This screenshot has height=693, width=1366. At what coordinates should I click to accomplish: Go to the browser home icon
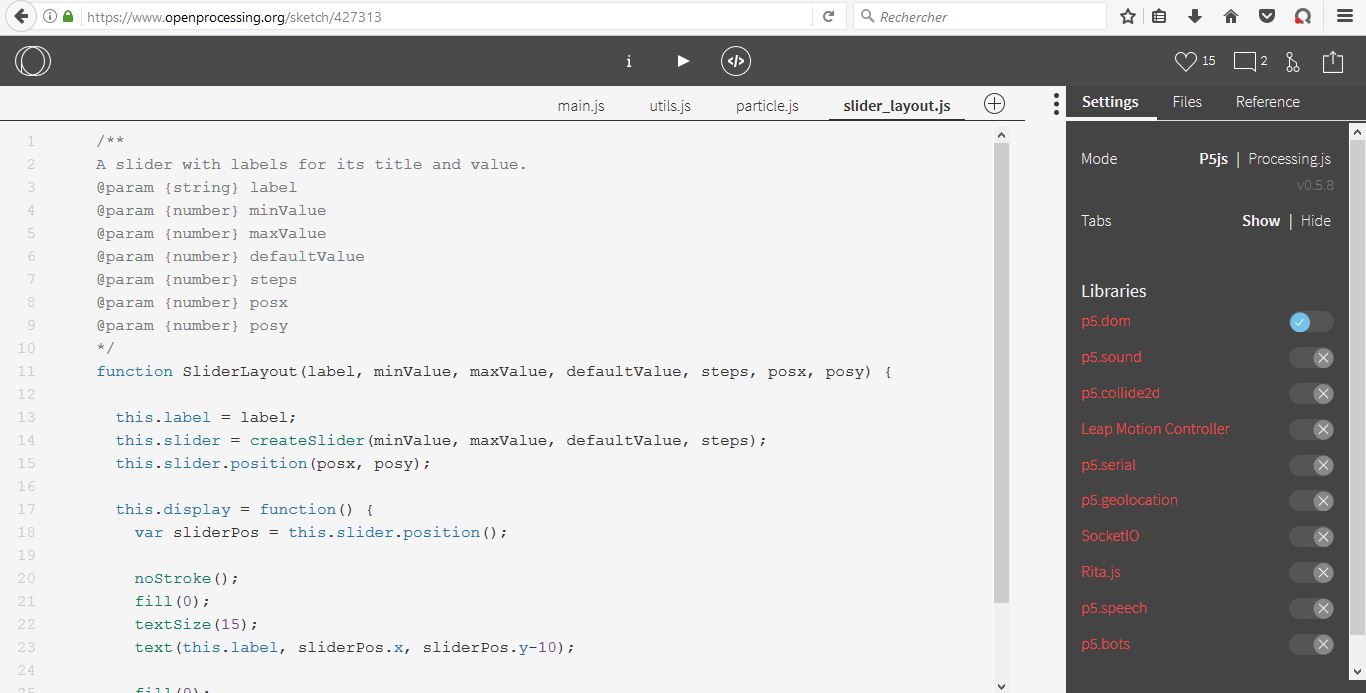click(x=1231, y=16)
